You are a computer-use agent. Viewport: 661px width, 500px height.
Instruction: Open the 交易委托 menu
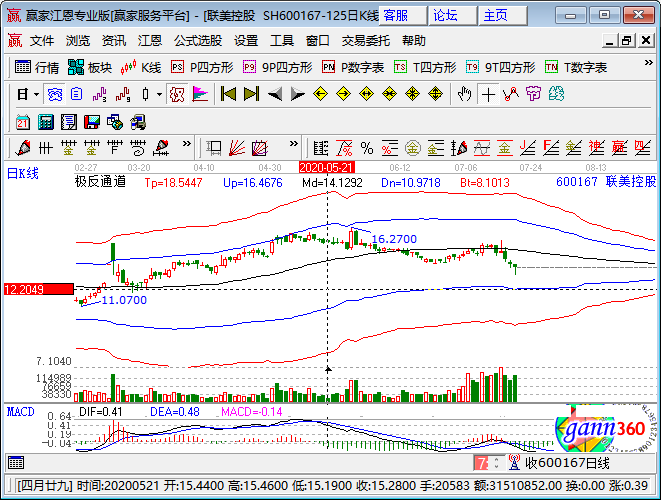pyautogui.click(x=365, y=41)
